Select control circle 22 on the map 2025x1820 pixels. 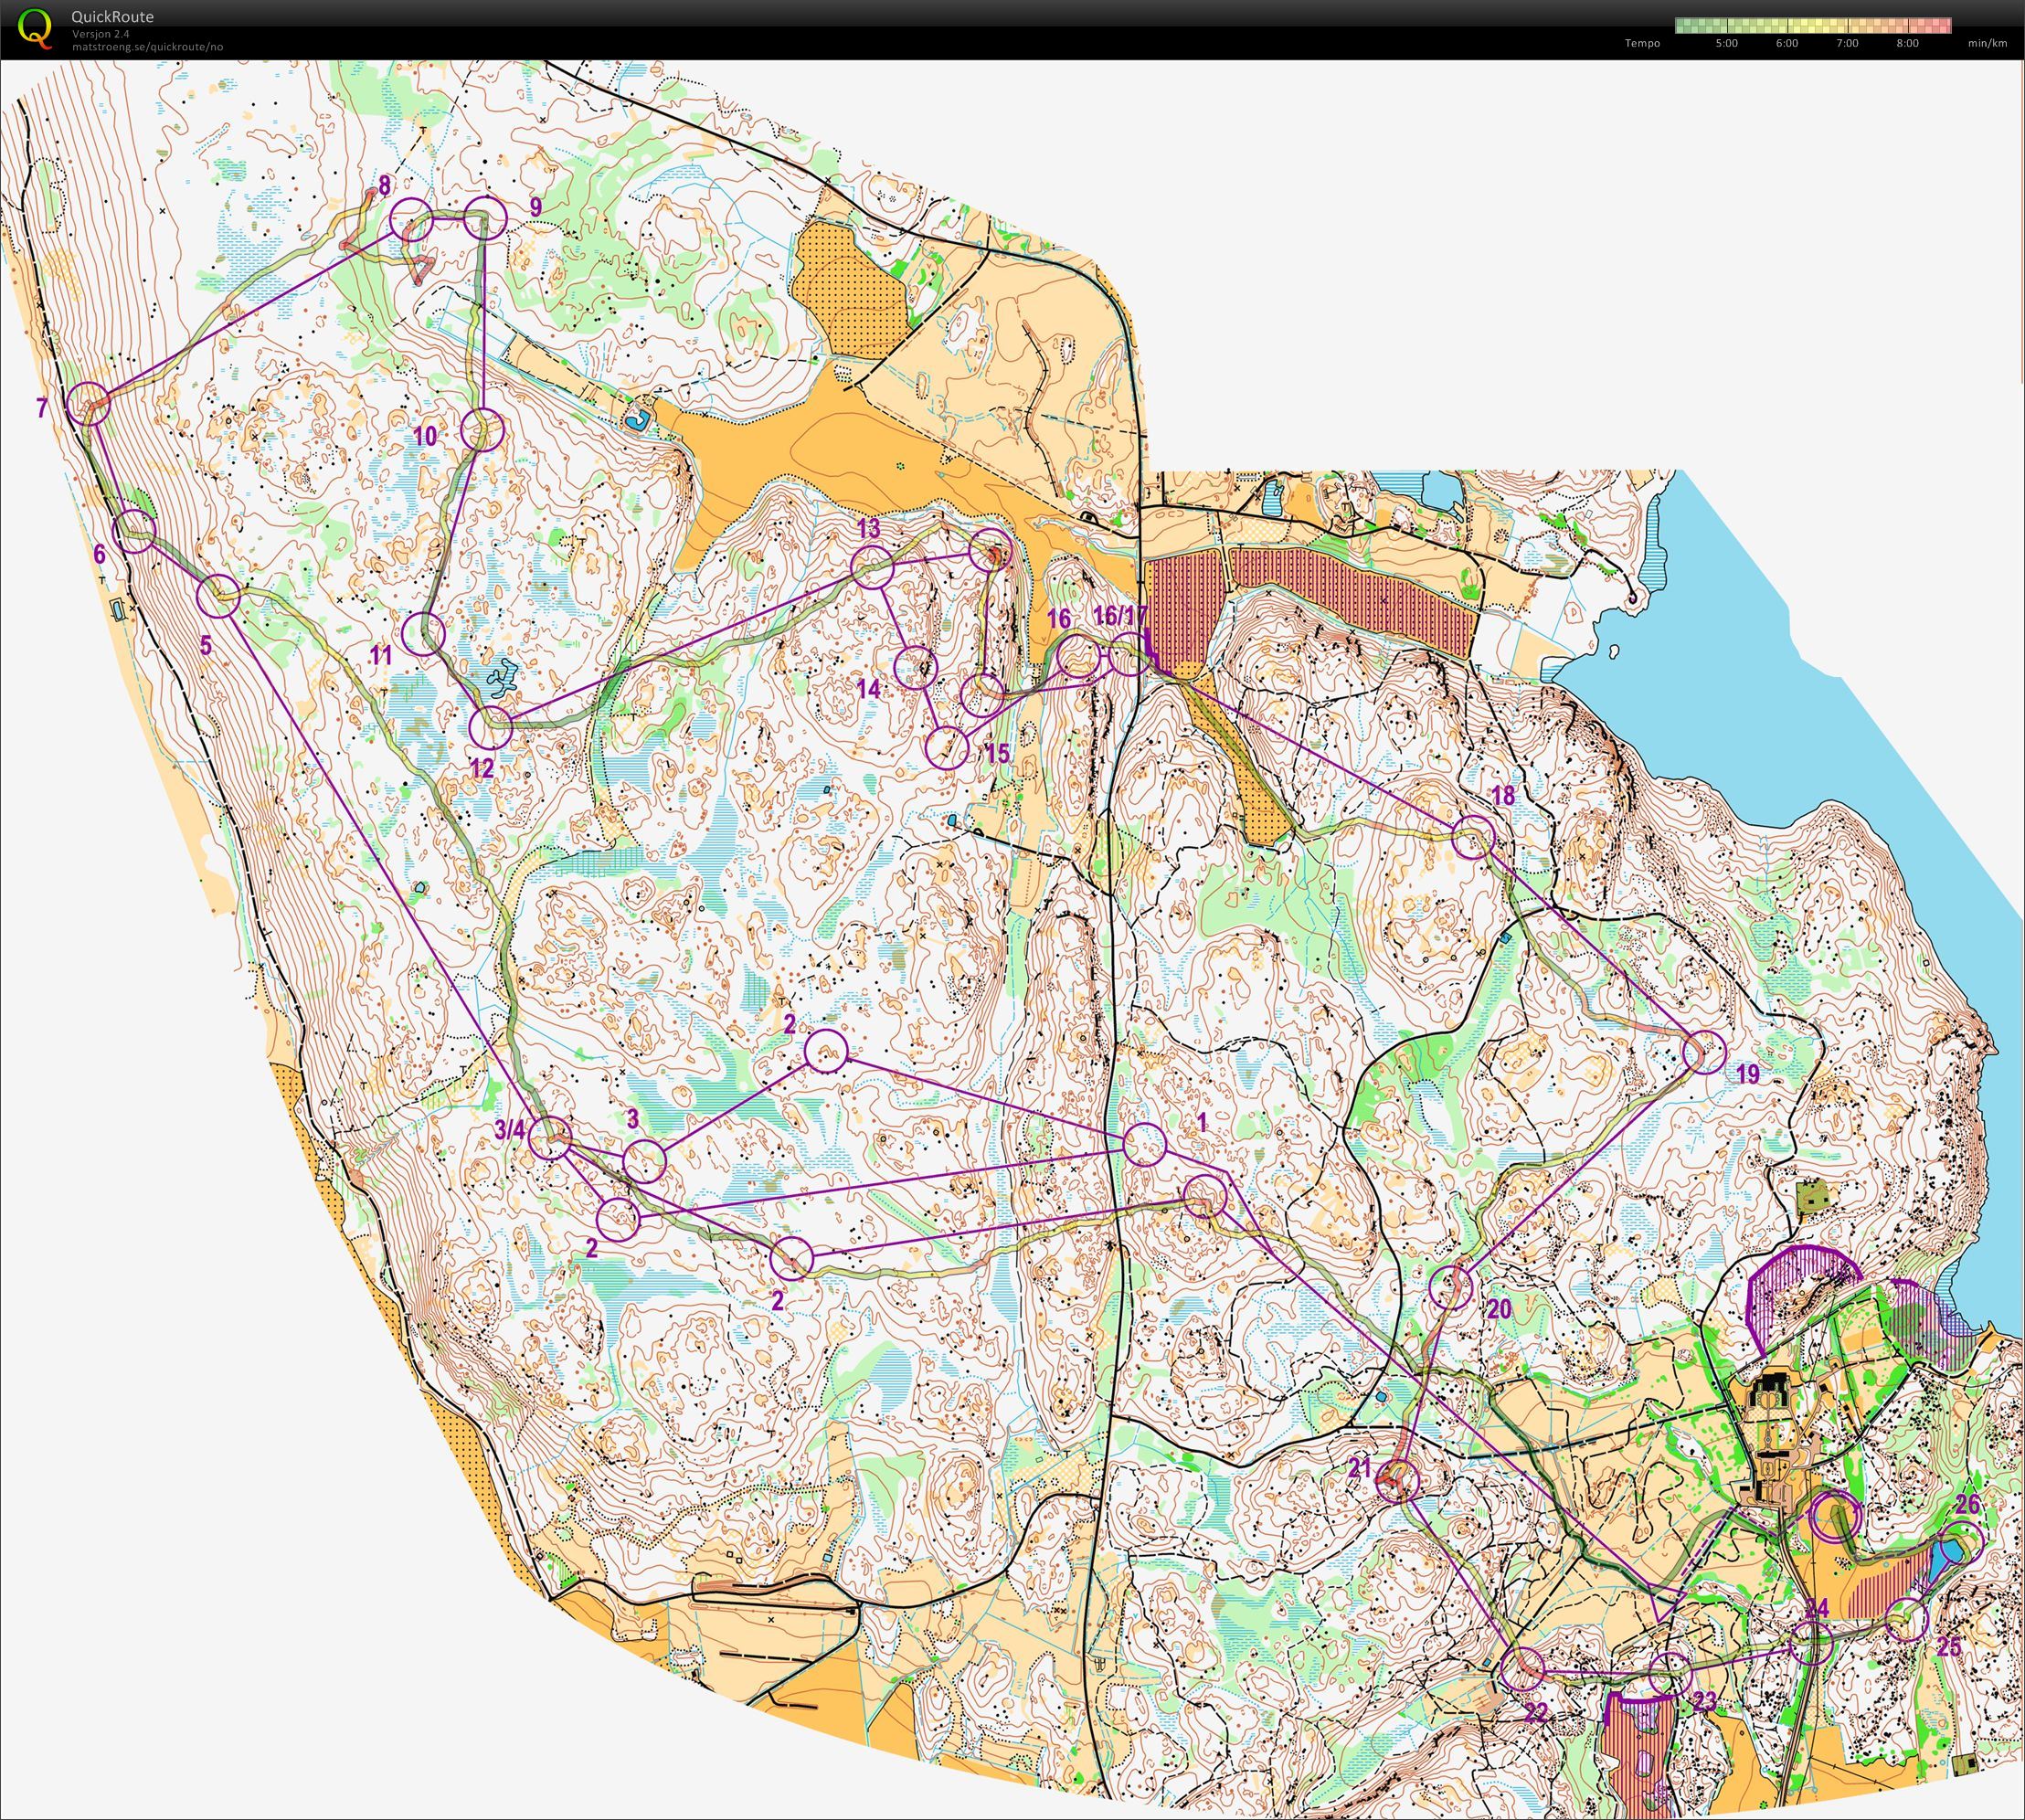point(1522,1669)
